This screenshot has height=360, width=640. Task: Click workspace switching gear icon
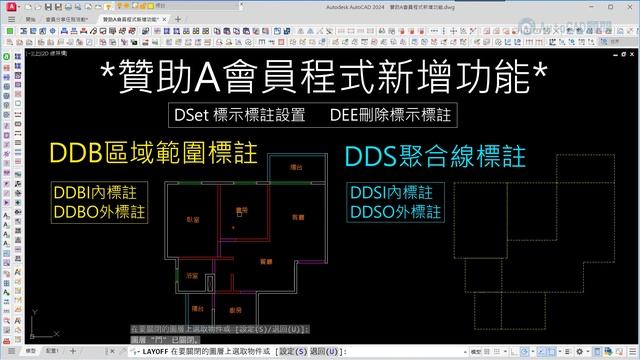pos(579,351)
